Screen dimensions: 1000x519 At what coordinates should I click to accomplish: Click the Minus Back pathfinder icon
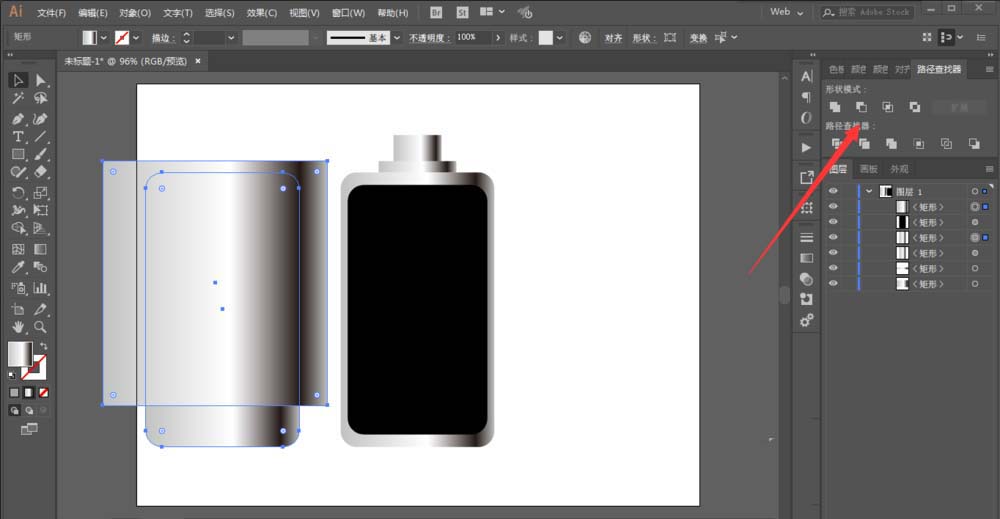click(974, 144)
